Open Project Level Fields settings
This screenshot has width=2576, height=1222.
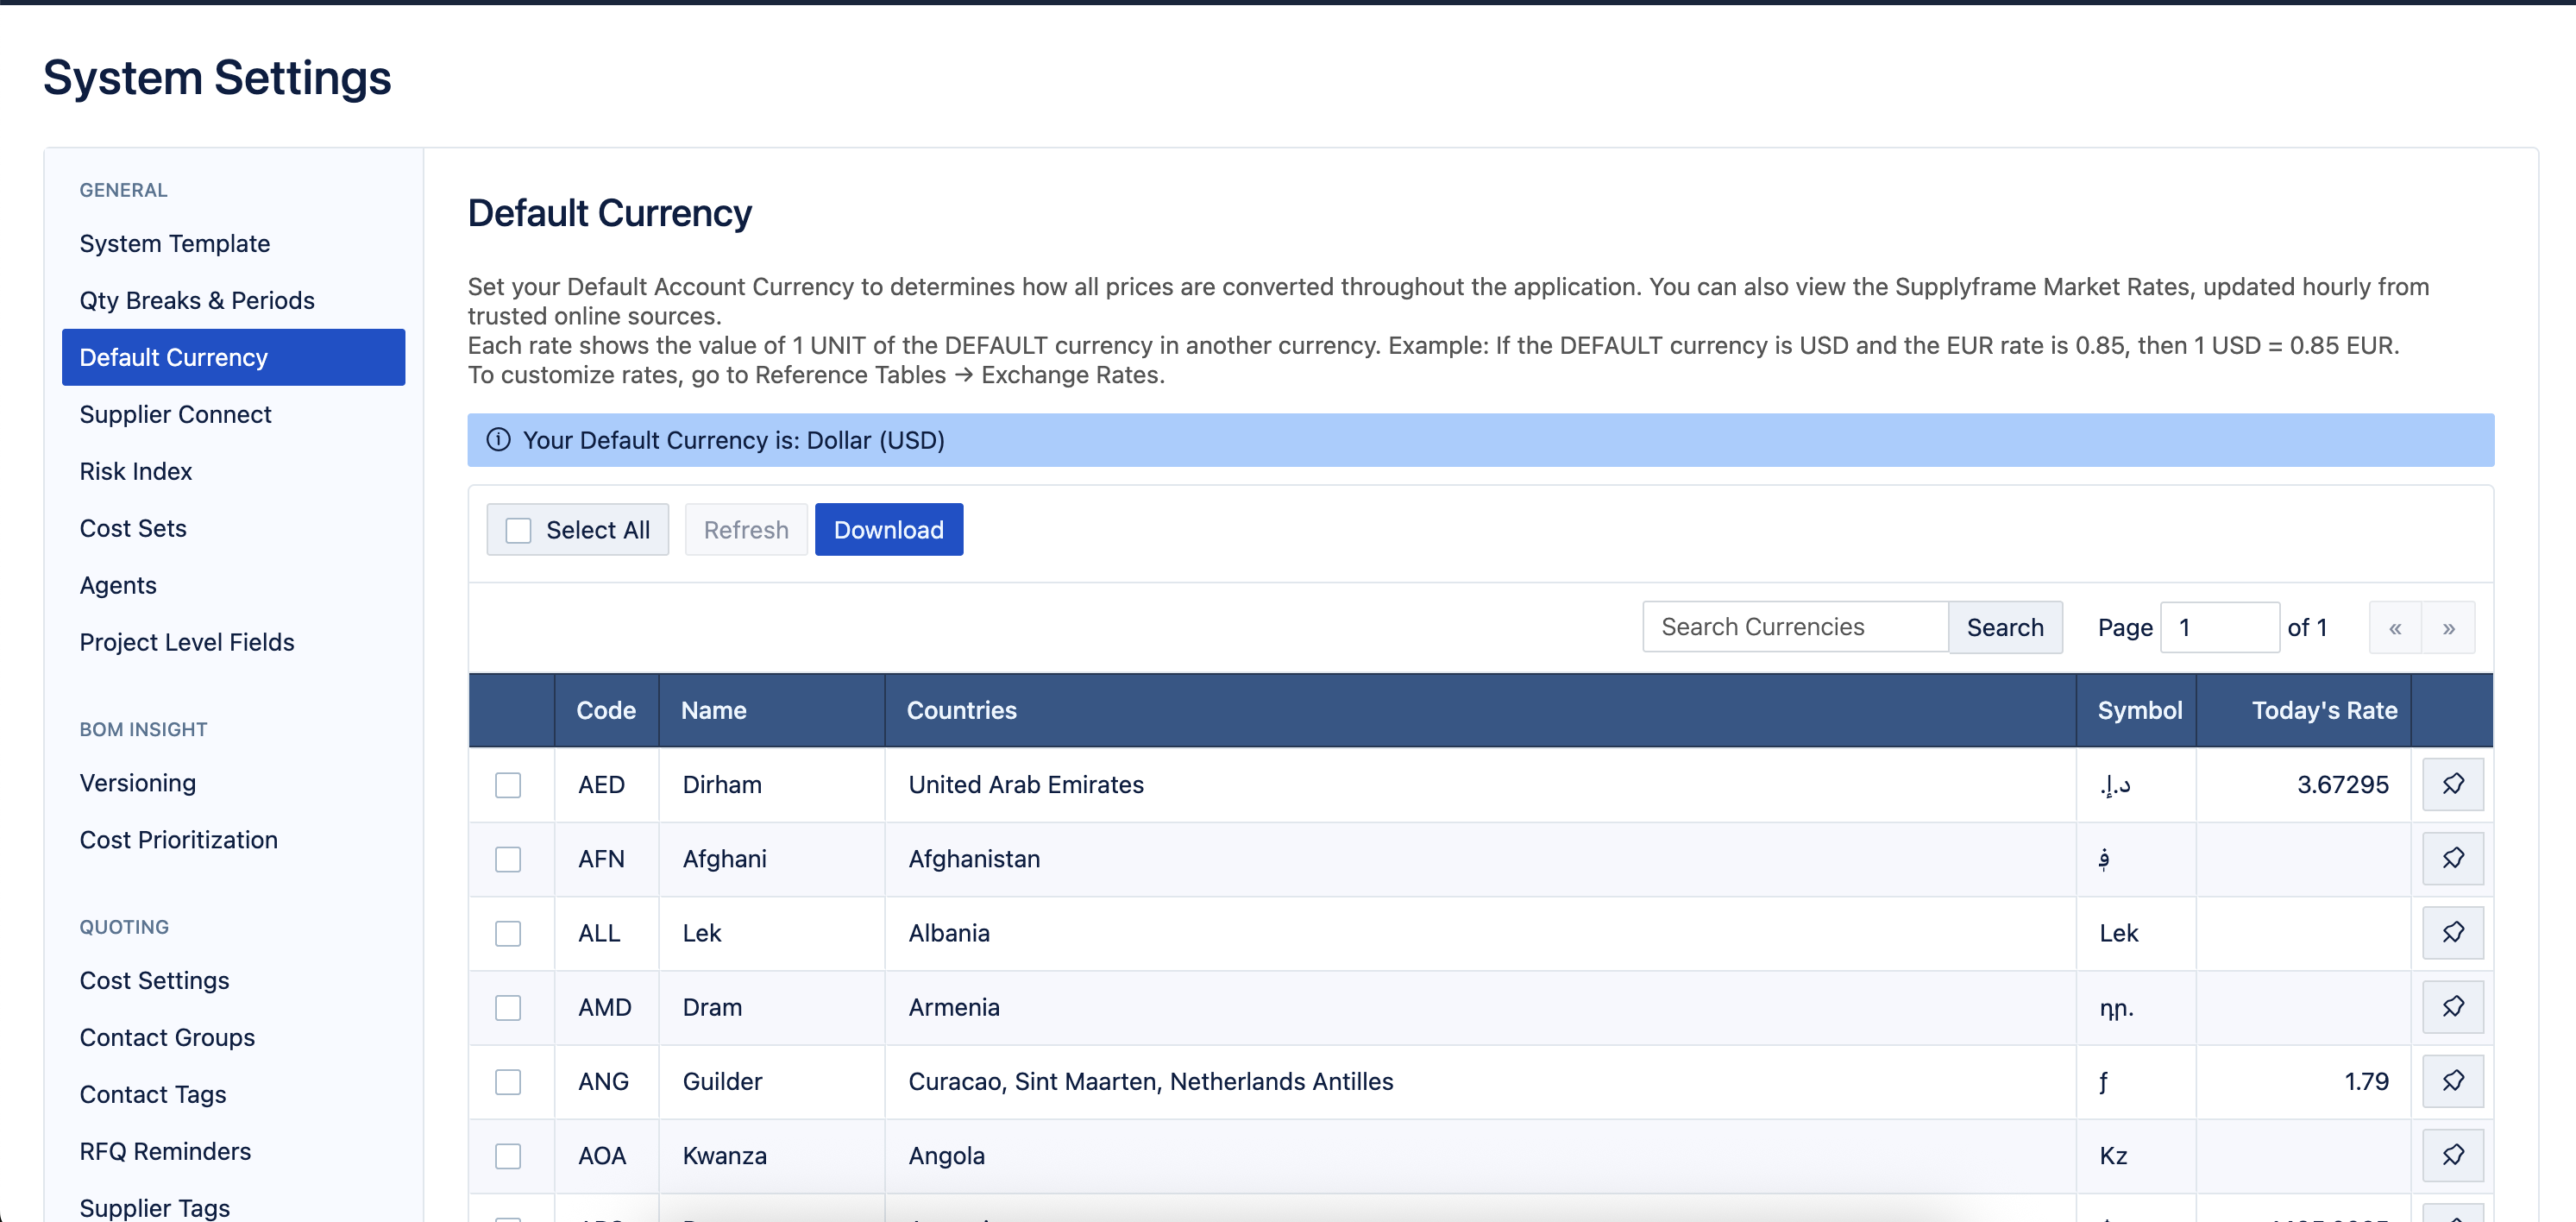[x=233, y=642]
